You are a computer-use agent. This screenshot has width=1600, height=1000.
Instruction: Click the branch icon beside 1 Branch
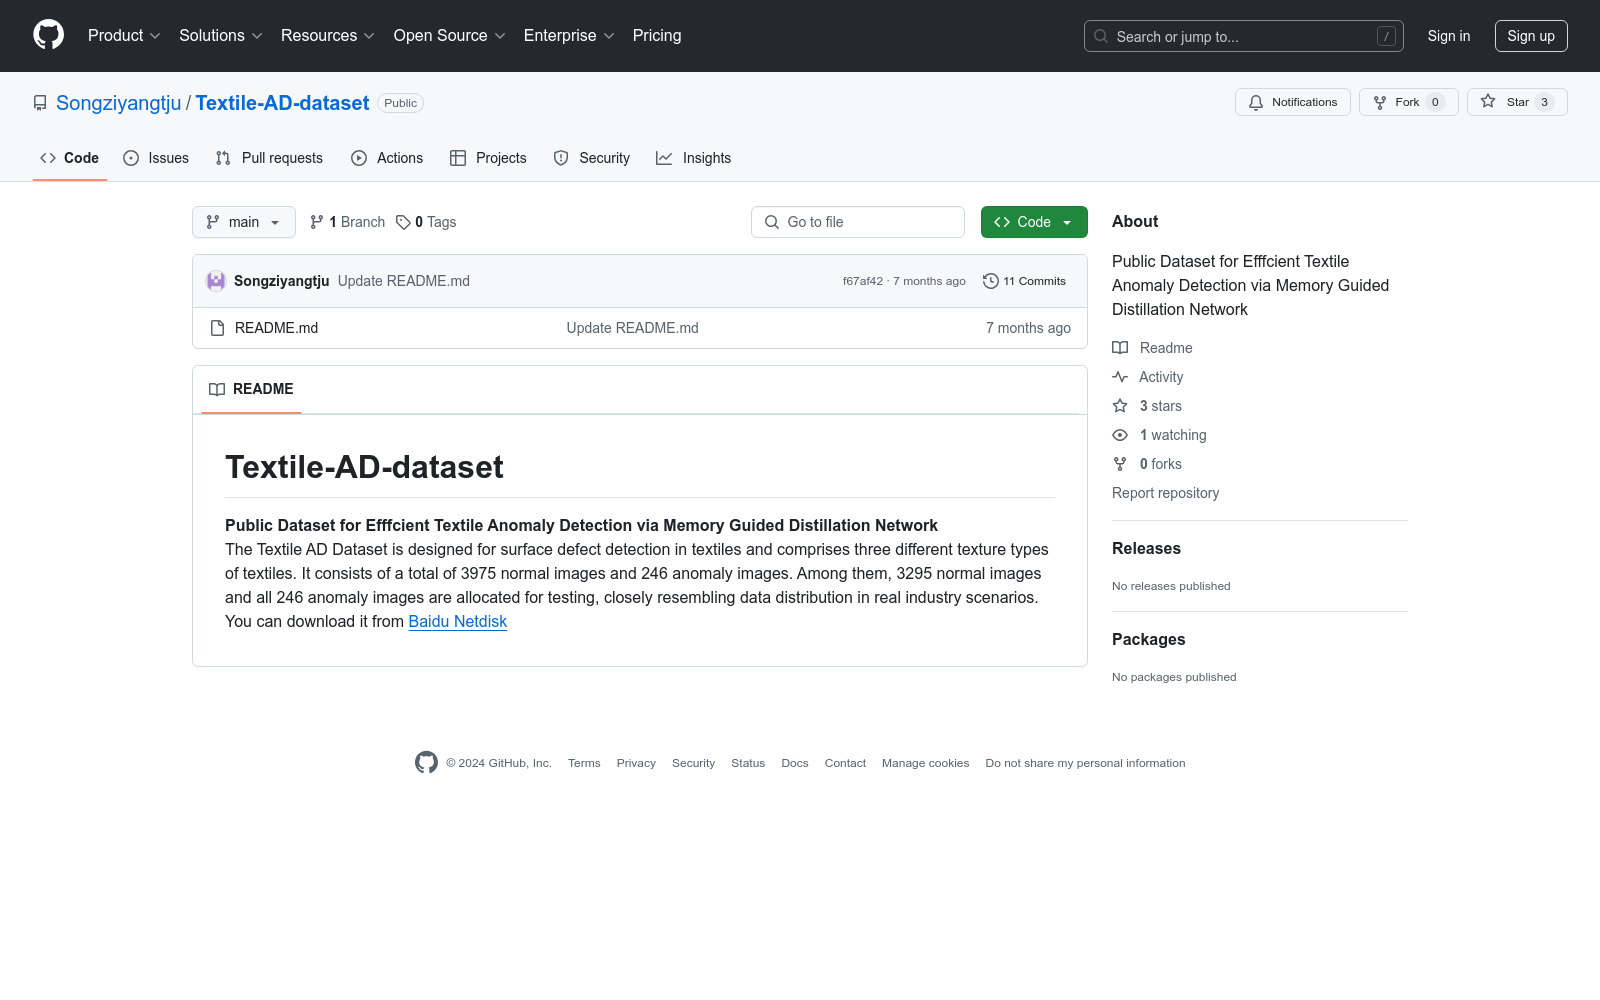317,222
